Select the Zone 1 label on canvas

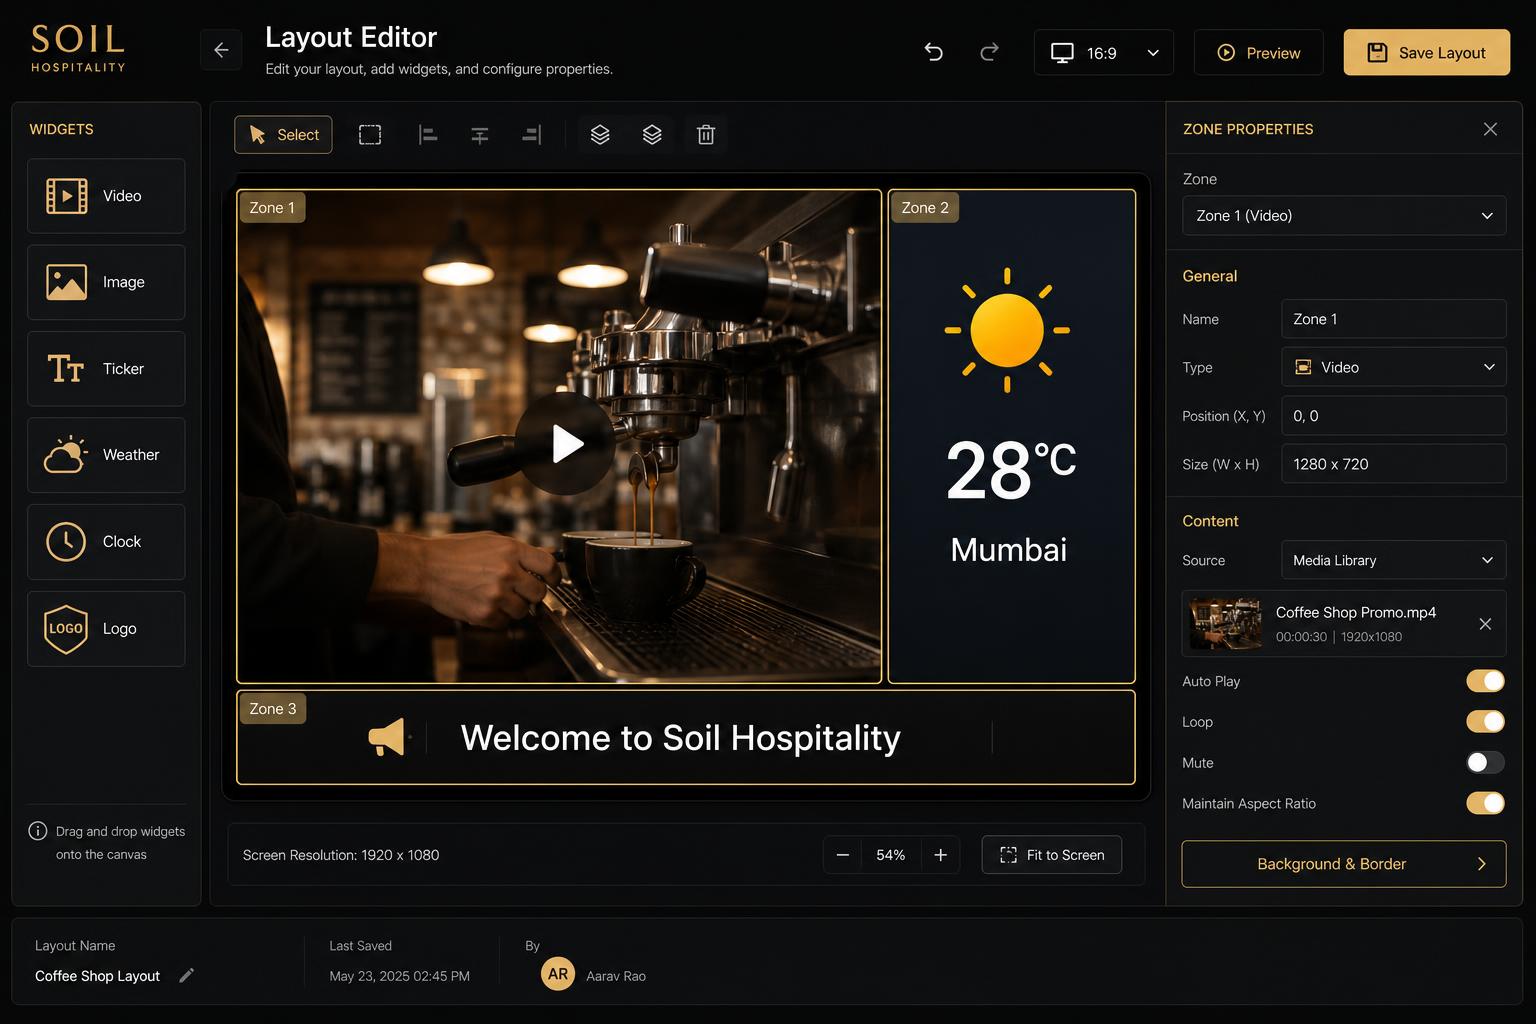(x=272, y=208)
